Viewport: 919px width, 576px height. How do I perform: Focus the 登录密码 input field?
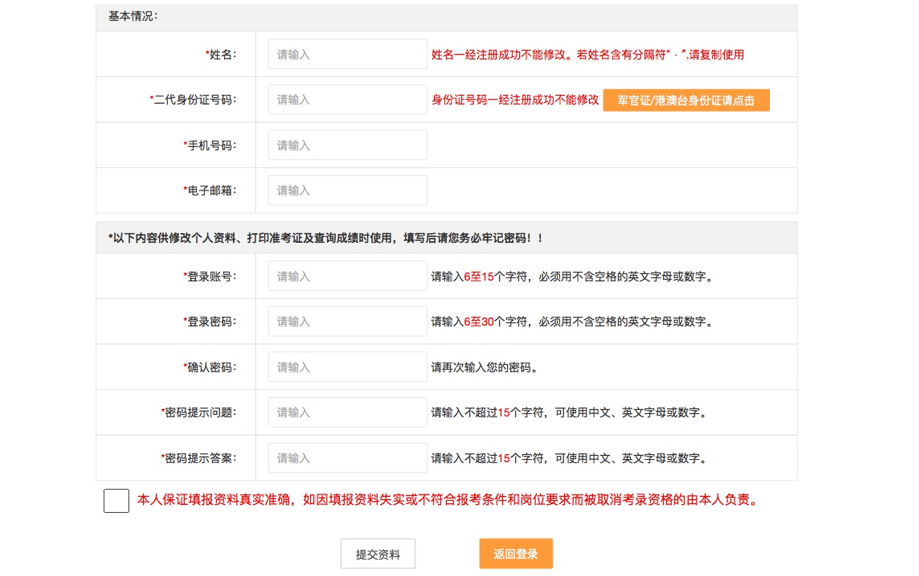click(x=347, y=322)
